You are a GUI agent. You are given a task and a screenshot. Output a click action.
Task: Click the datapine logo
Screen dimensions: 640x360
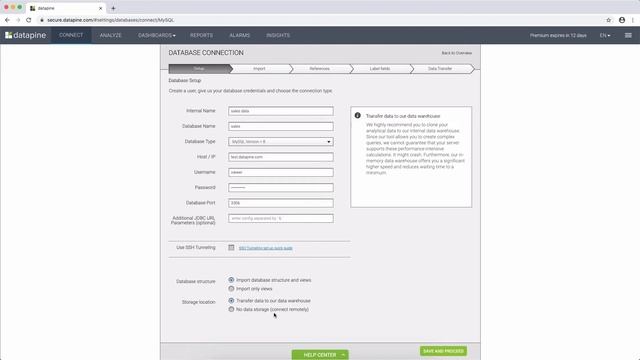(x=25, y=35)
